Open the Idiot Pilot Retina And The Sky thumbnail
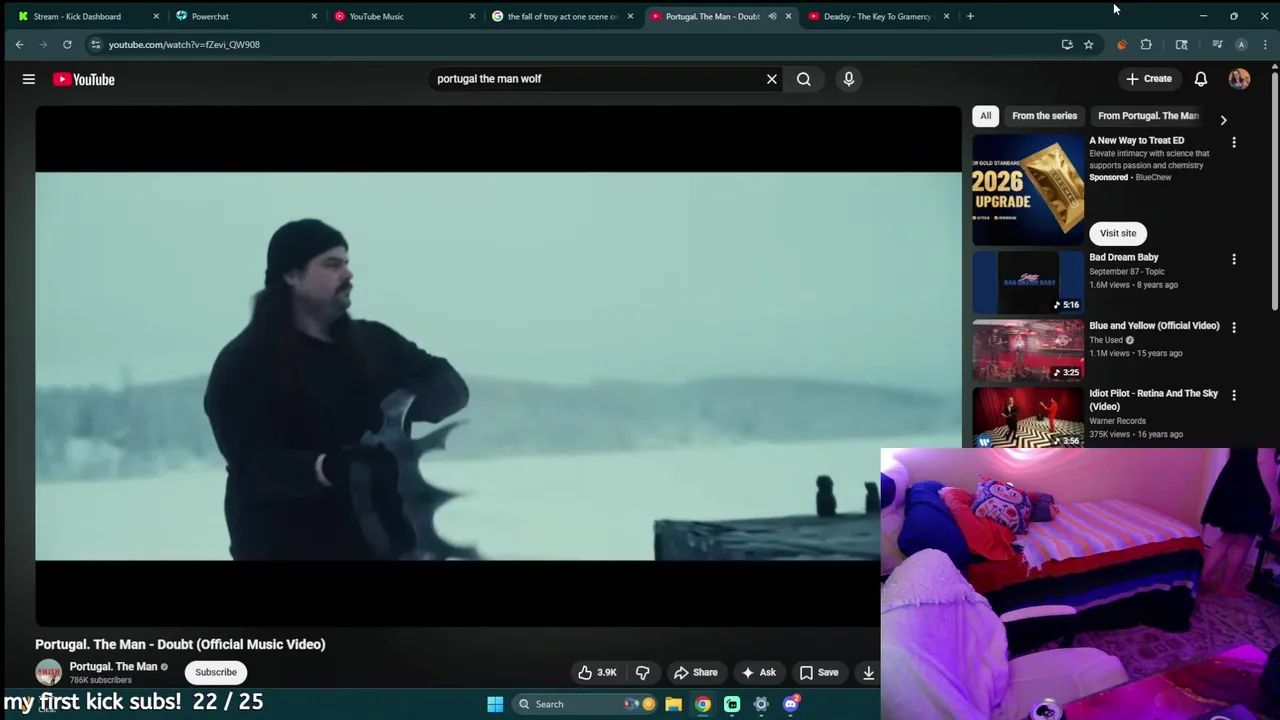Viewport: 1280px width, 720px height. coord(1028,417)
